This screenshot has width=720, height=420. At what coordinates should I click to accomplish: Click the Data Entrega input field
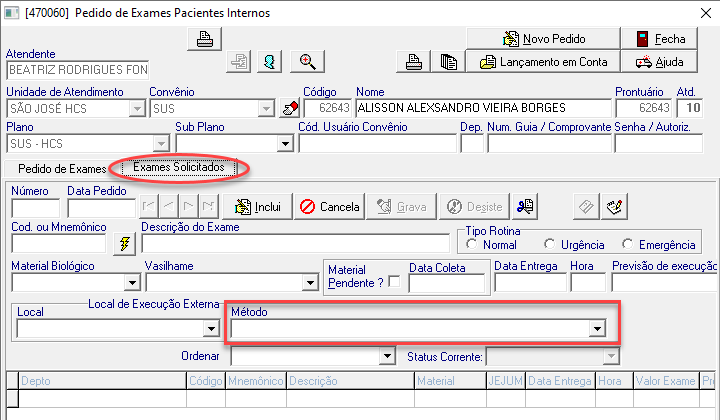pyautogui.click(x=530, y=282)
